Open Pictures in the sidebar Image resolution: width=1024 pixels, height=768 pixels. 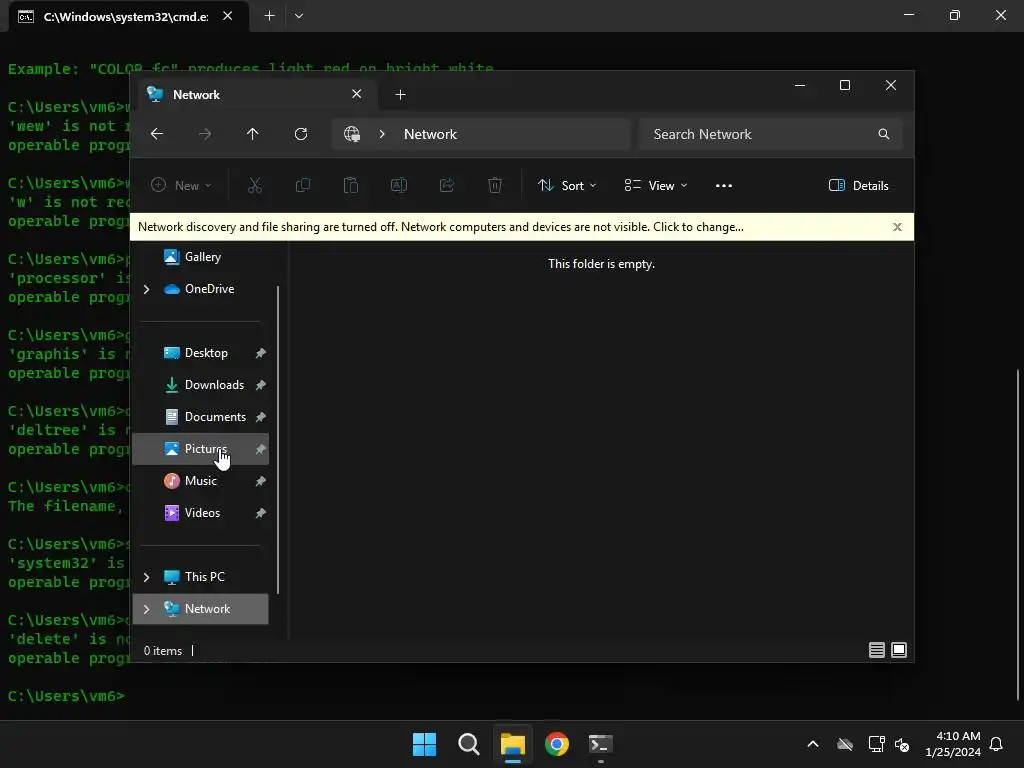click(200, 449)
